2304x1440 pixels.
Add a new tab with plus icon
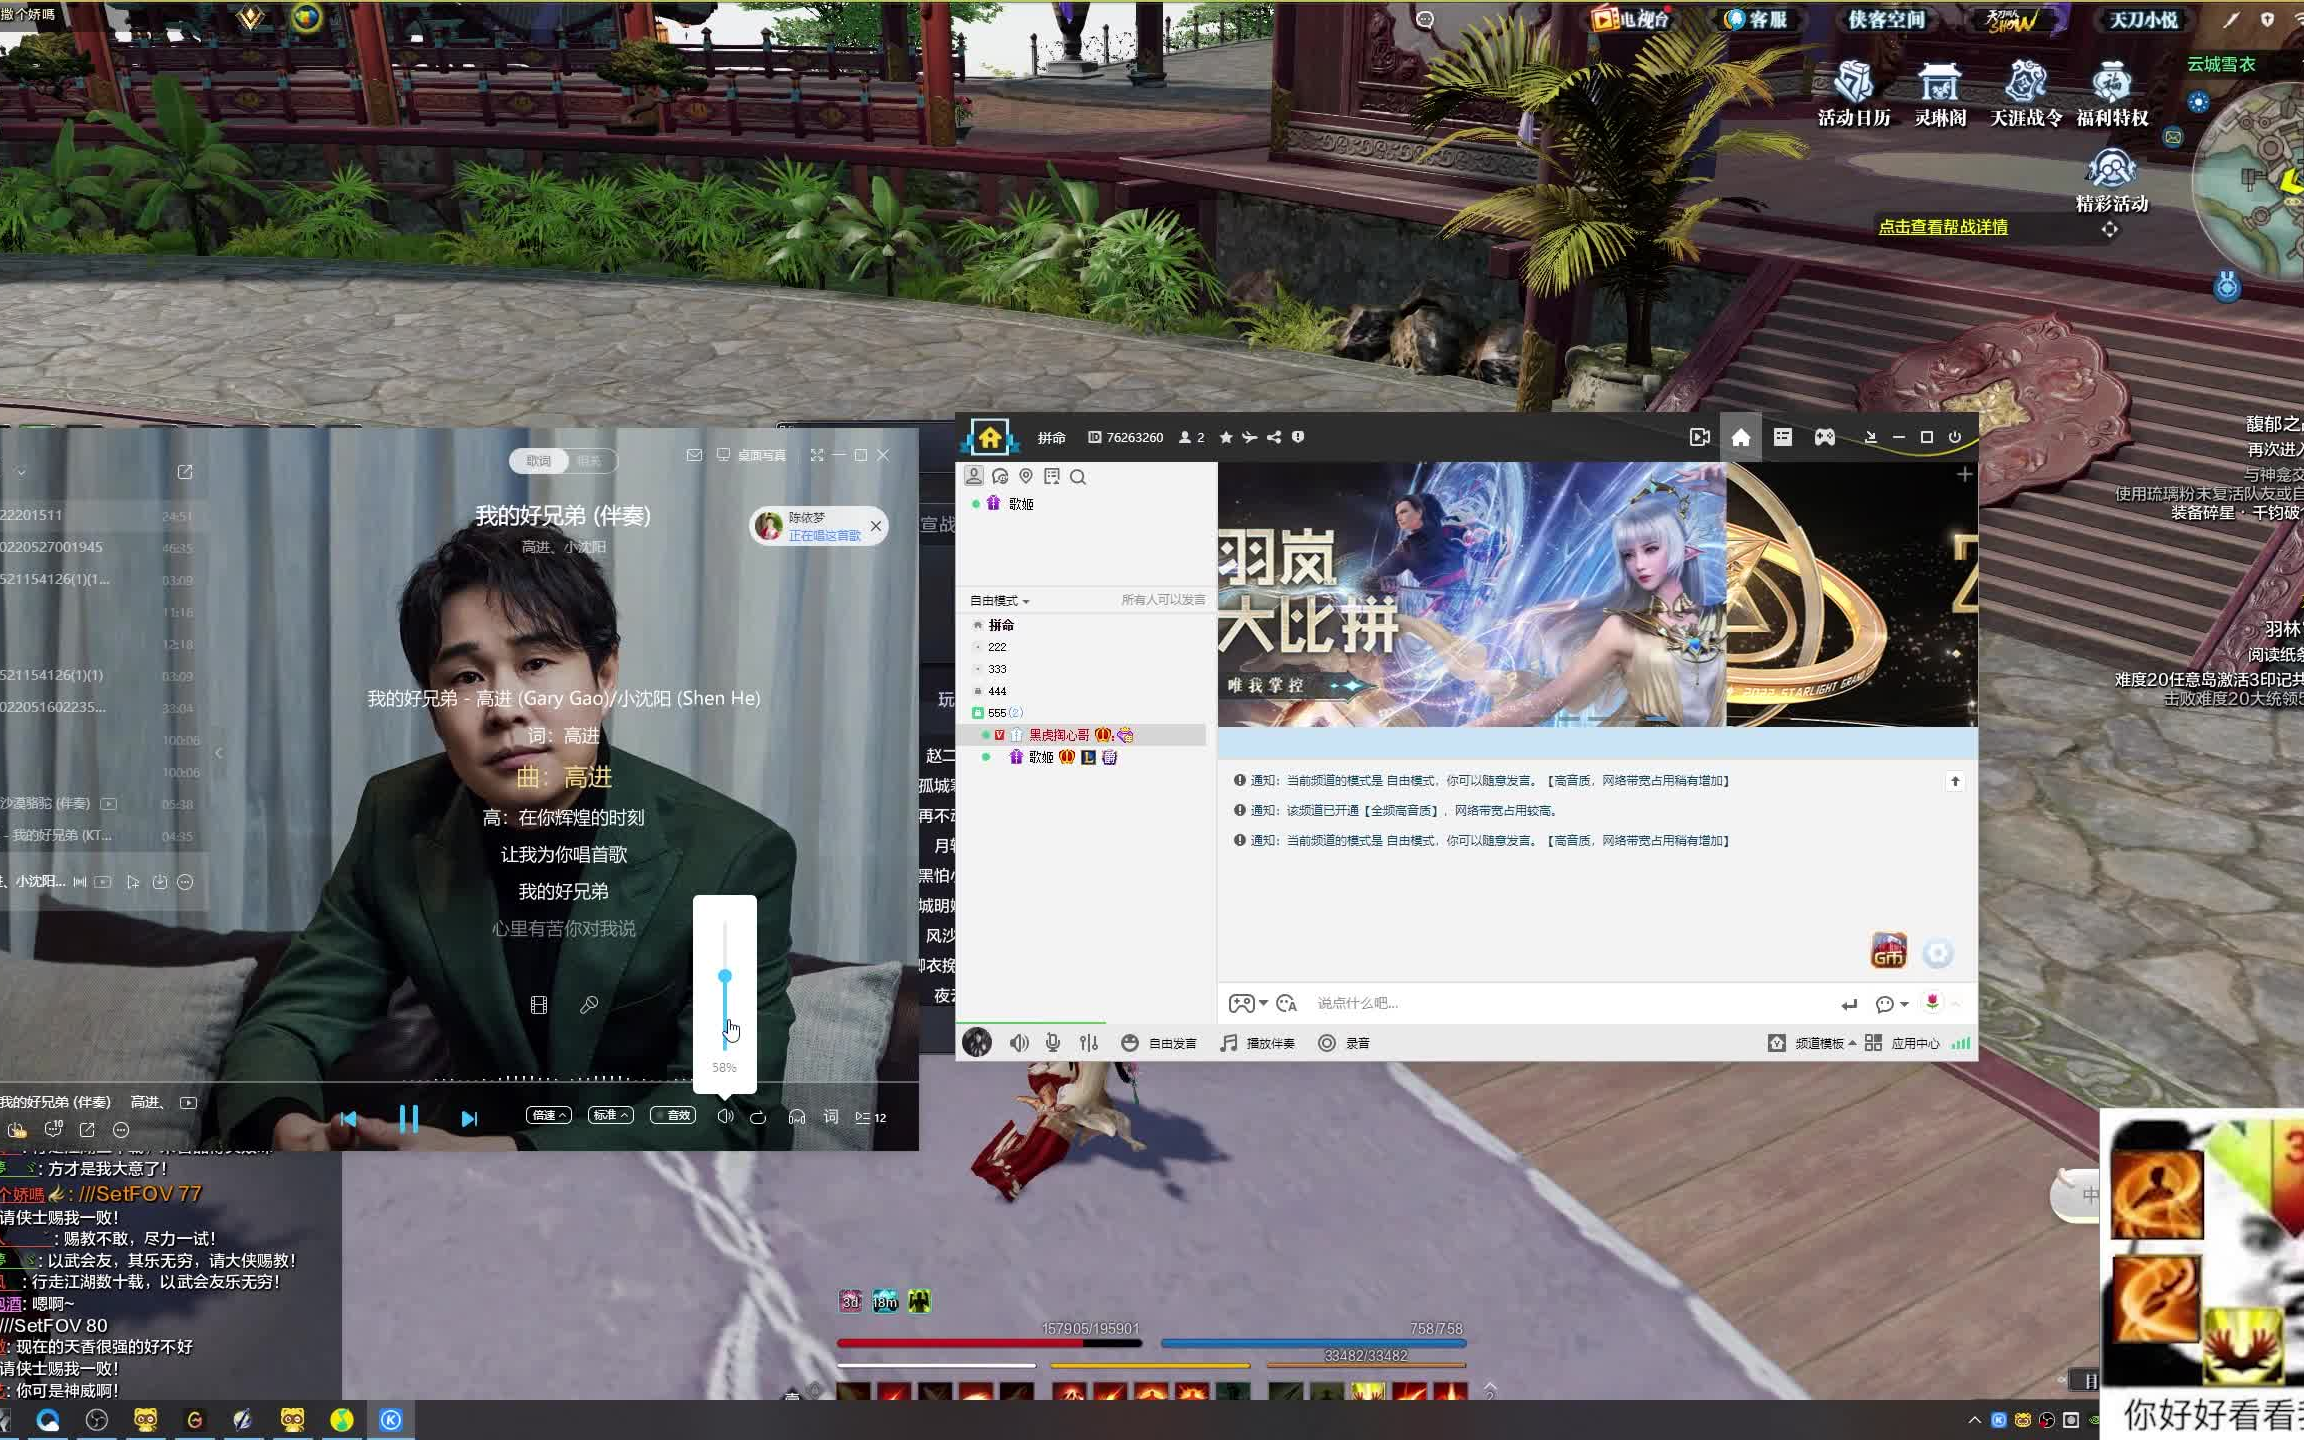[1964, 474]
